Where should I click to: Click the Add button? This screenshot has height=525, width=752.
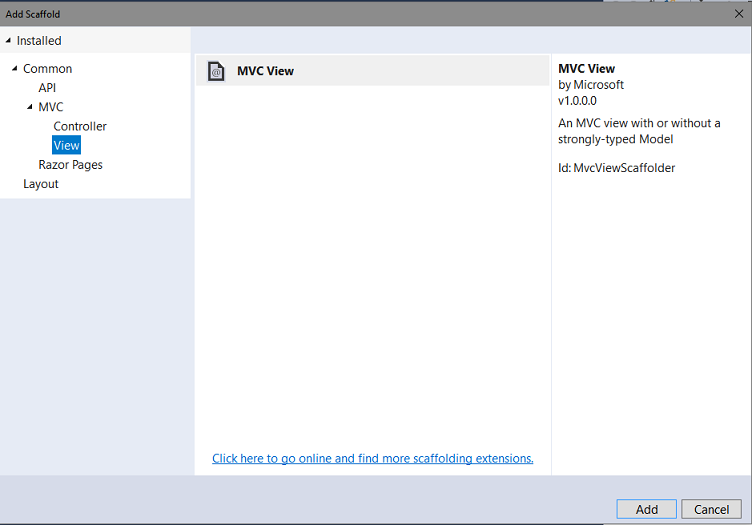[646, 509]
